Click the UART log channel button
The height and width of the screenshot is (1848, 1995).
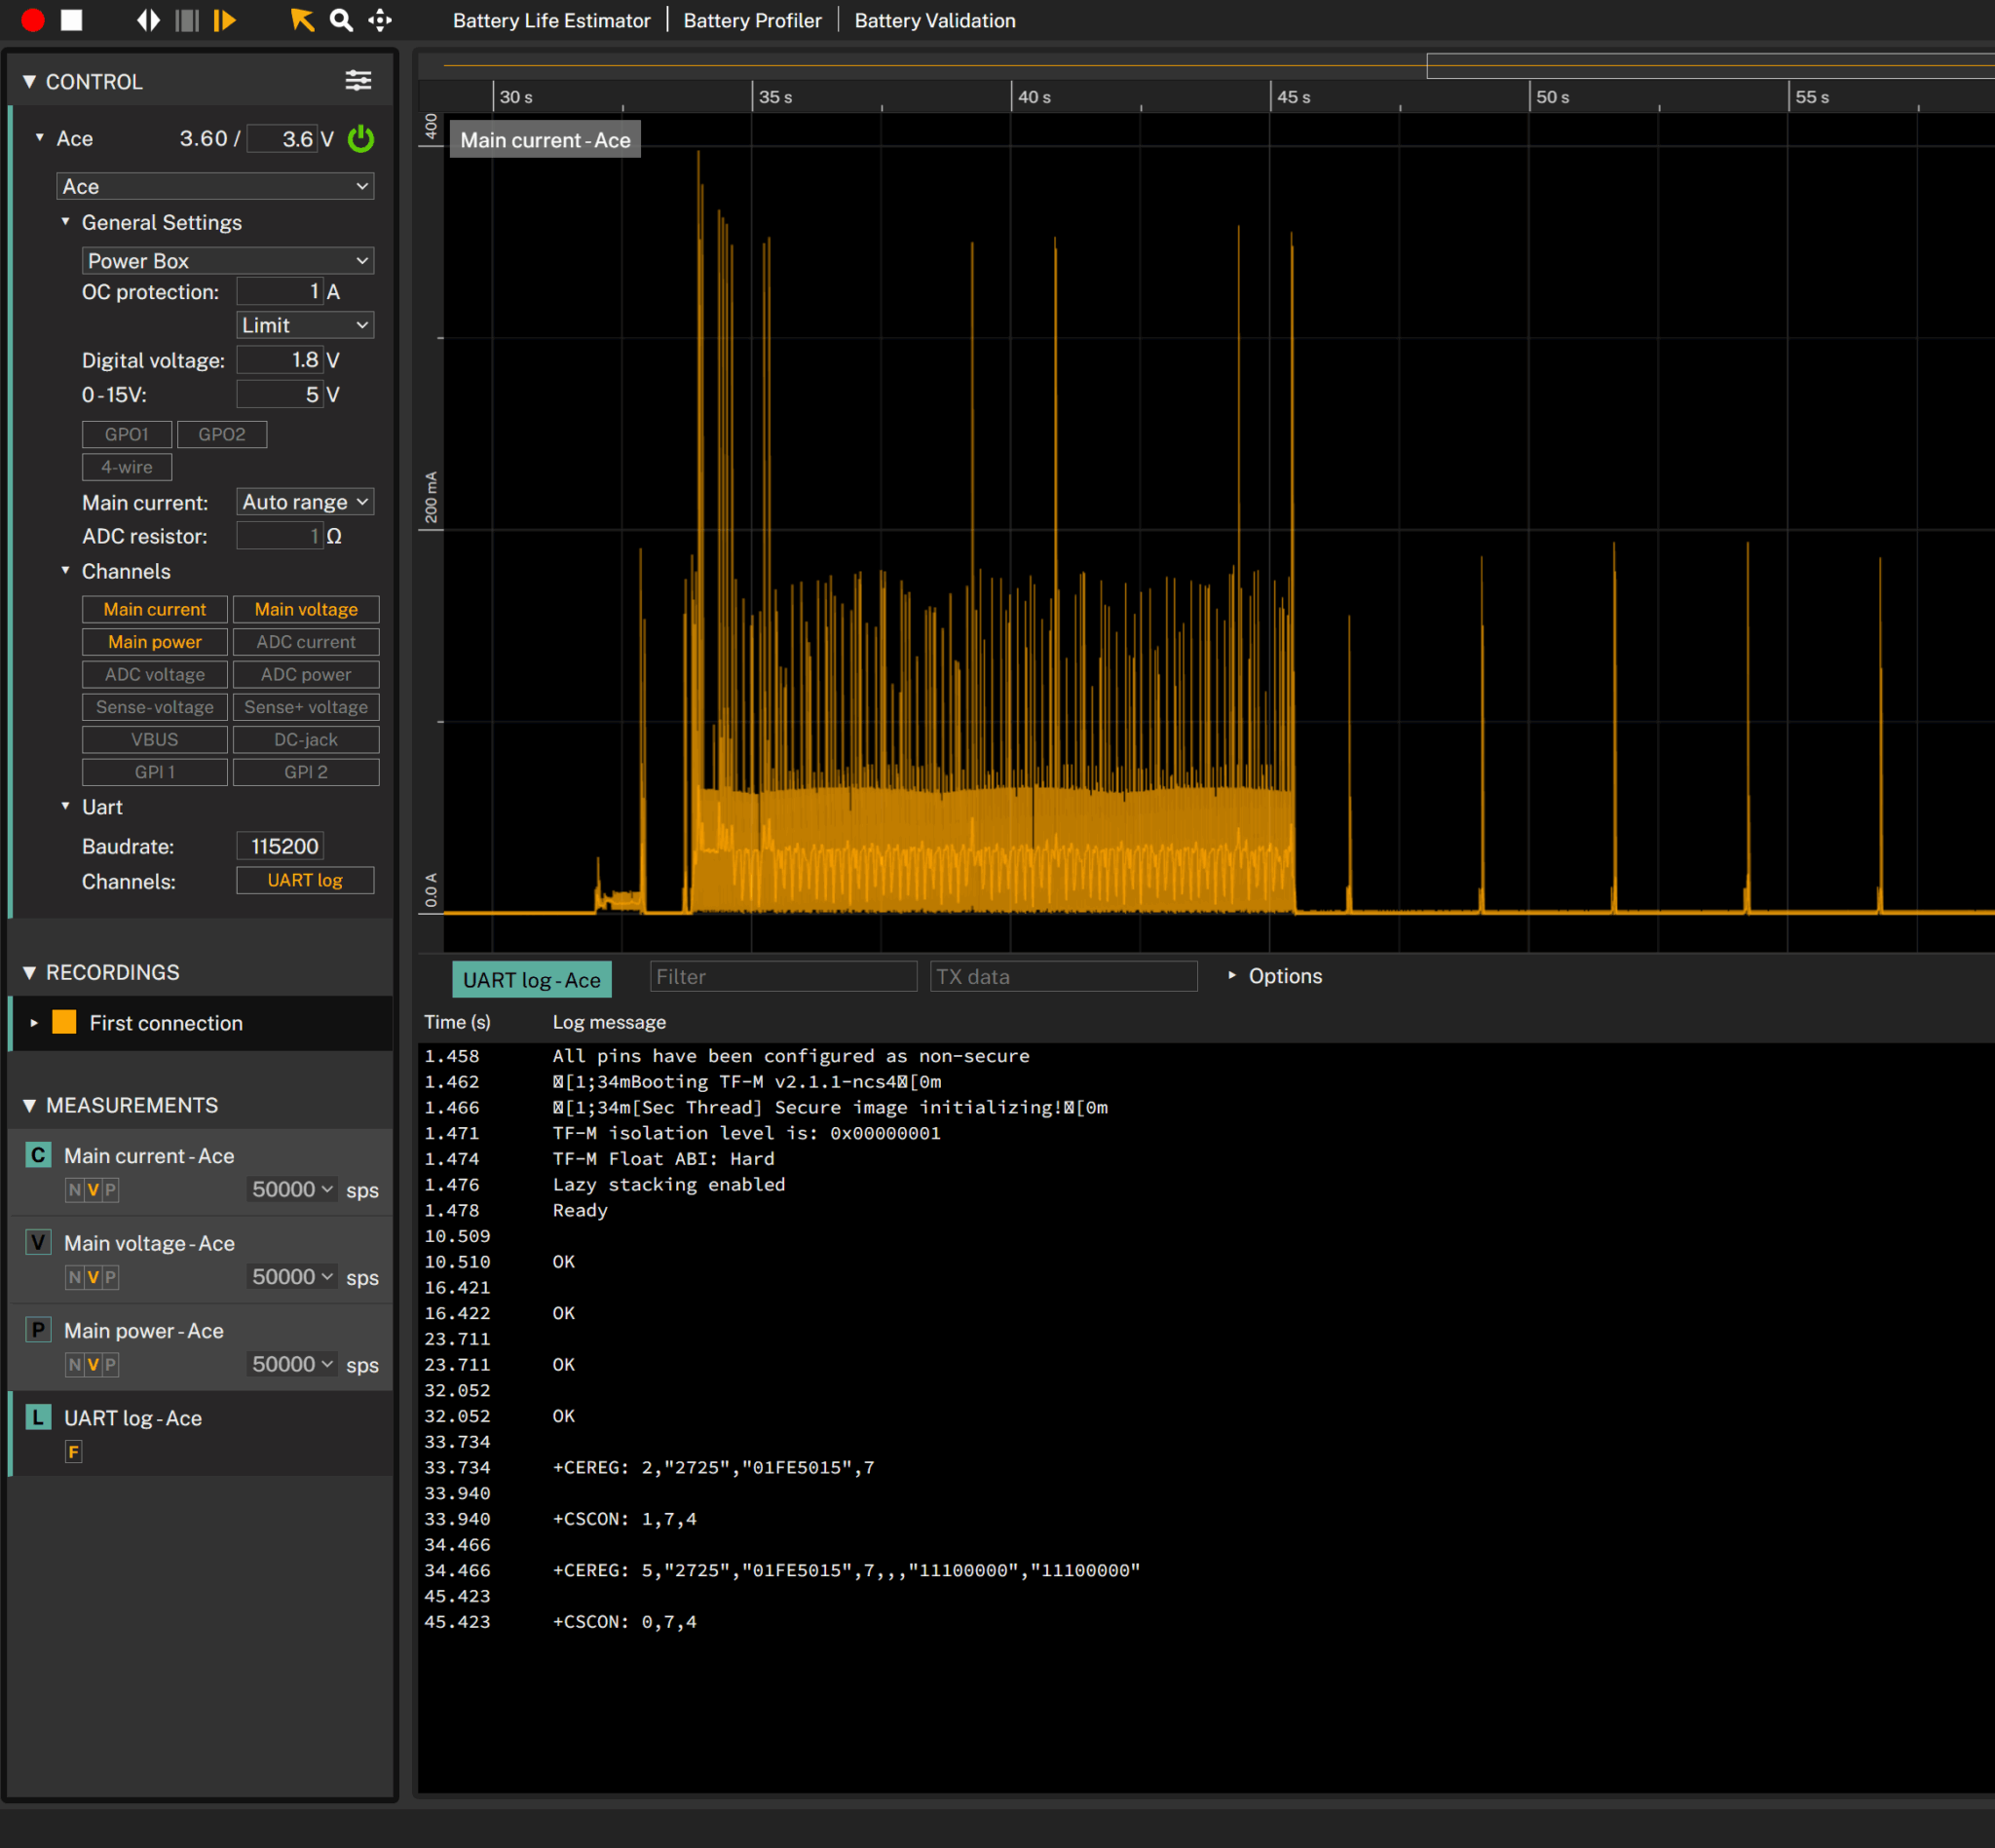pyautogui.click(x=305, y=880)
